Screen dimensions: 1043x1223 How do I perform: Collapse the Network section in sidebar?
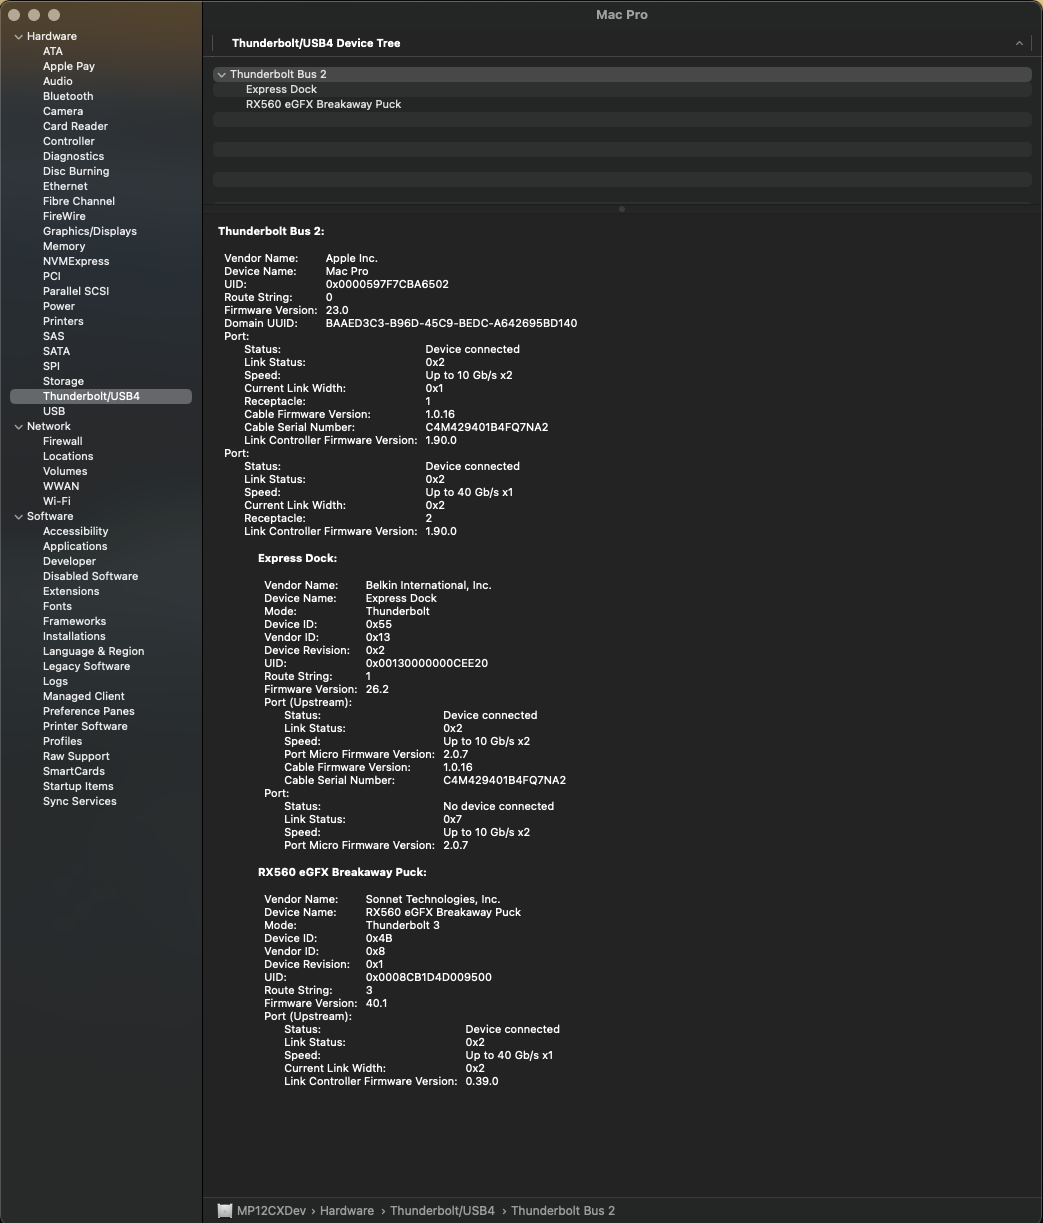(x=18, y=426)
